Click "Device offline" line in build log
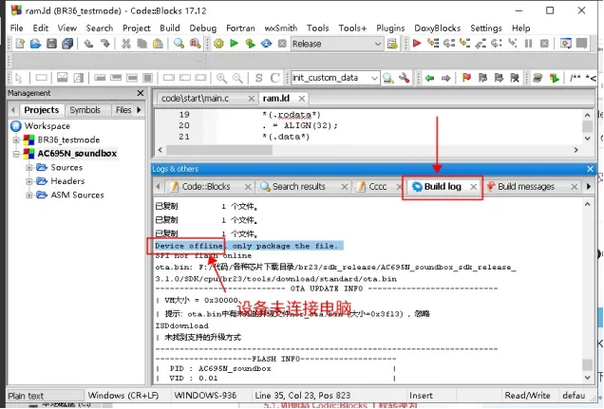The width and height of the screenshot is (604, 409). tap(247, 246)
